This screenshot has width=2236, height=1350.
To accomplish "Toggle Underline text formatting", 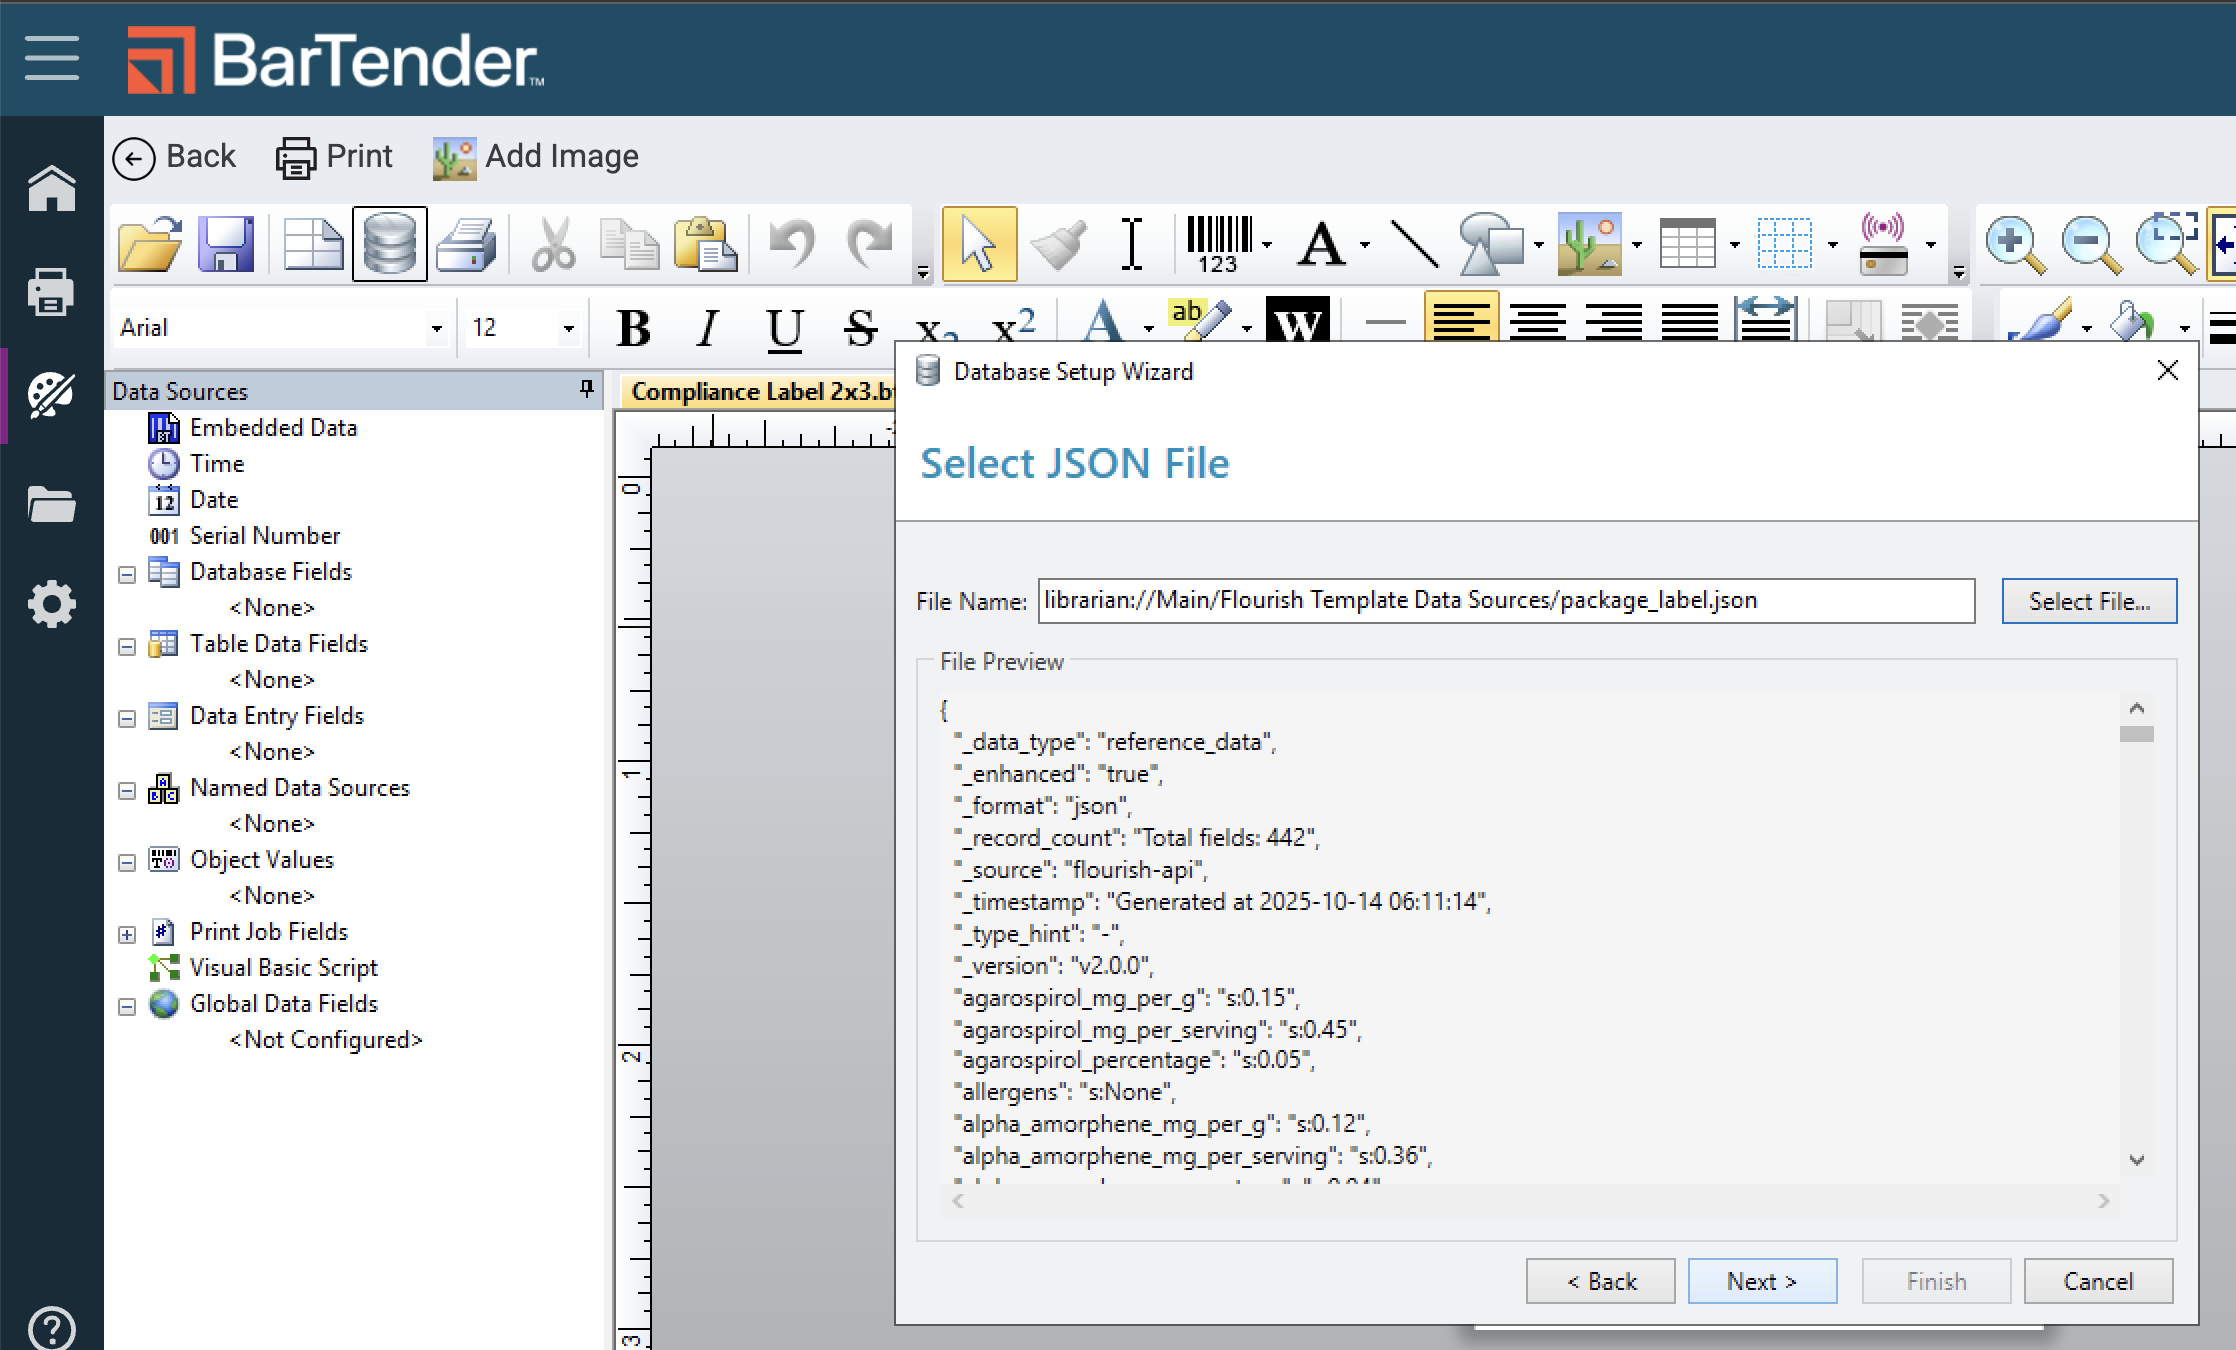I will 784,327.
